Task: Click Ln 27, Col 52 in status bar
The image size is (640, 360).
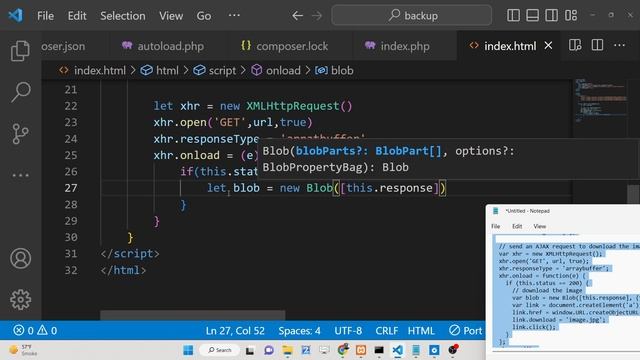Action: pyautogui.click(x=235, y=331)
